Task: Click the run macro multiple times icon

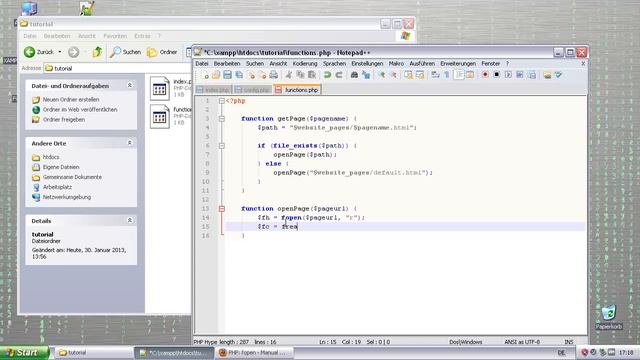Action: pos(520,75)
